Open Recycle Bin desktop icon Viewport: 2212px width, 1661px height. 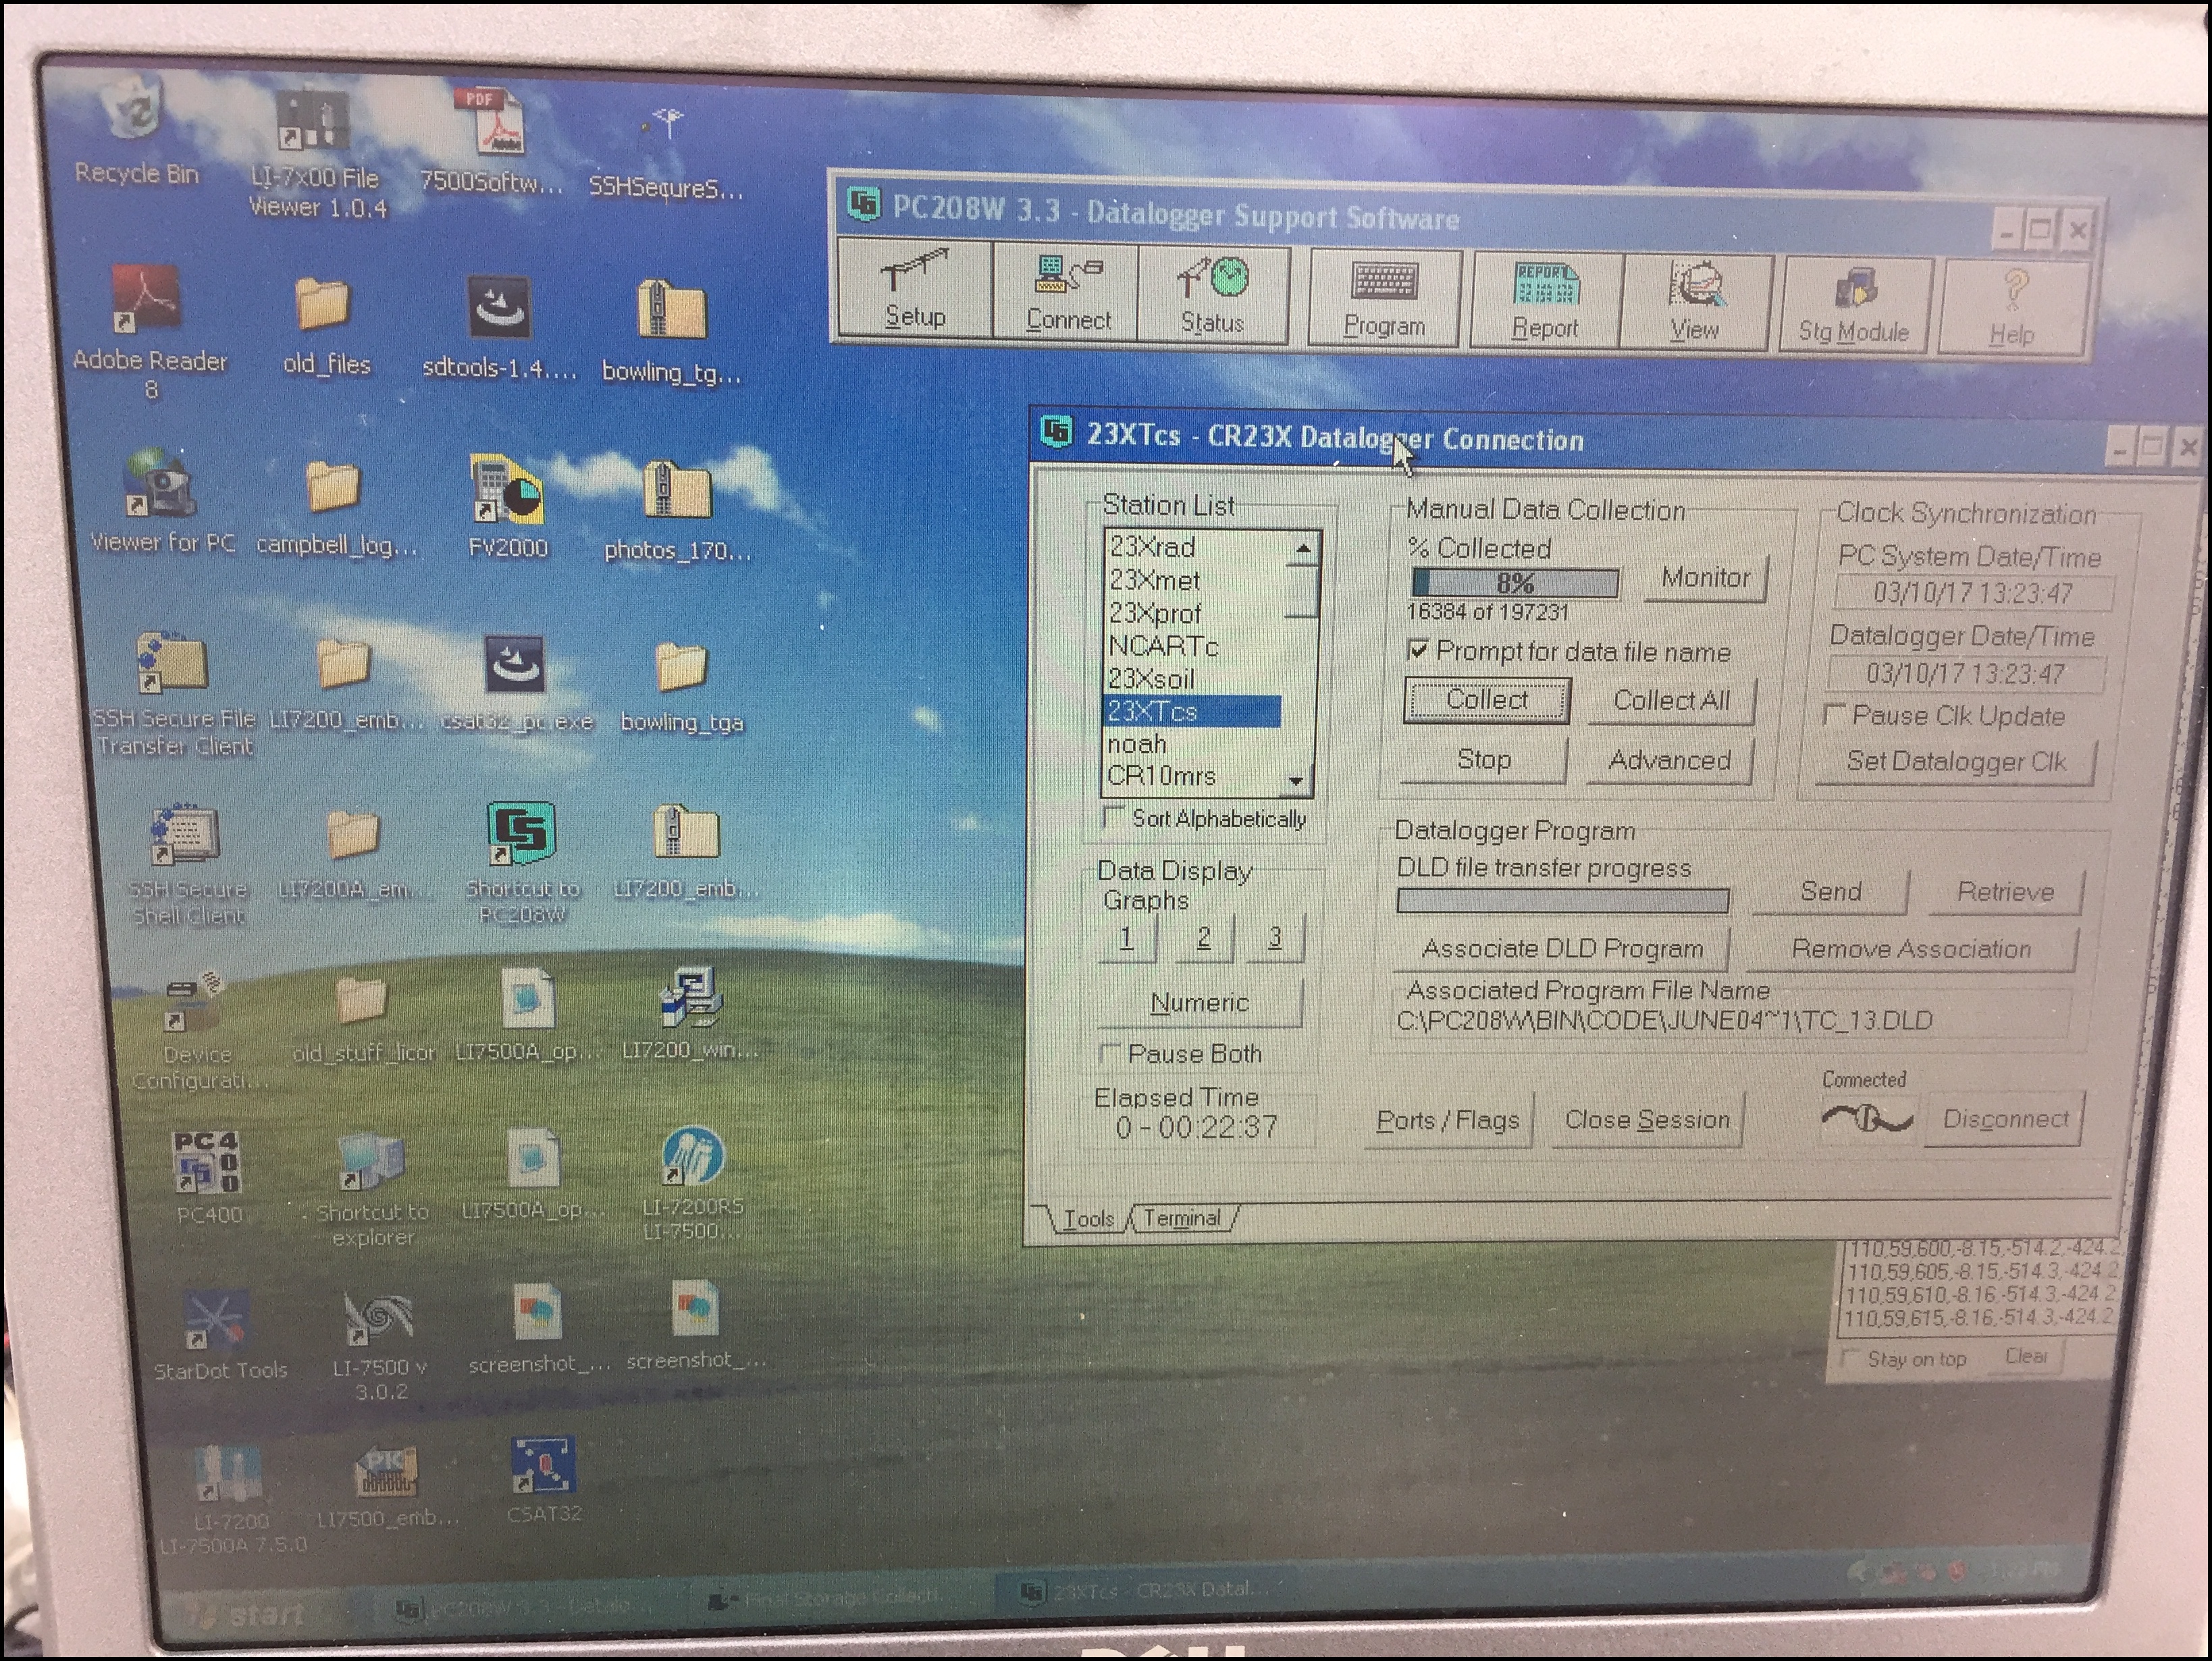(137, 132)
